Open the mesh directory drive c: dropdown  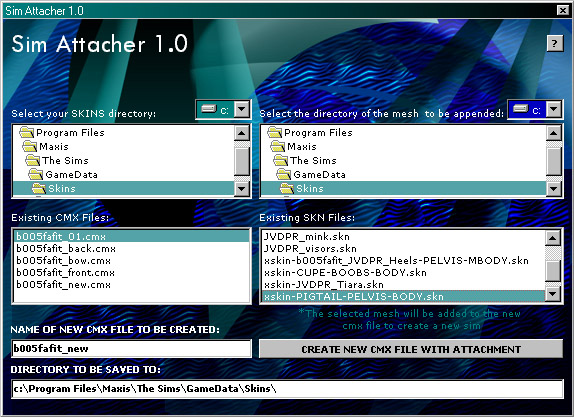pos(554,109)
